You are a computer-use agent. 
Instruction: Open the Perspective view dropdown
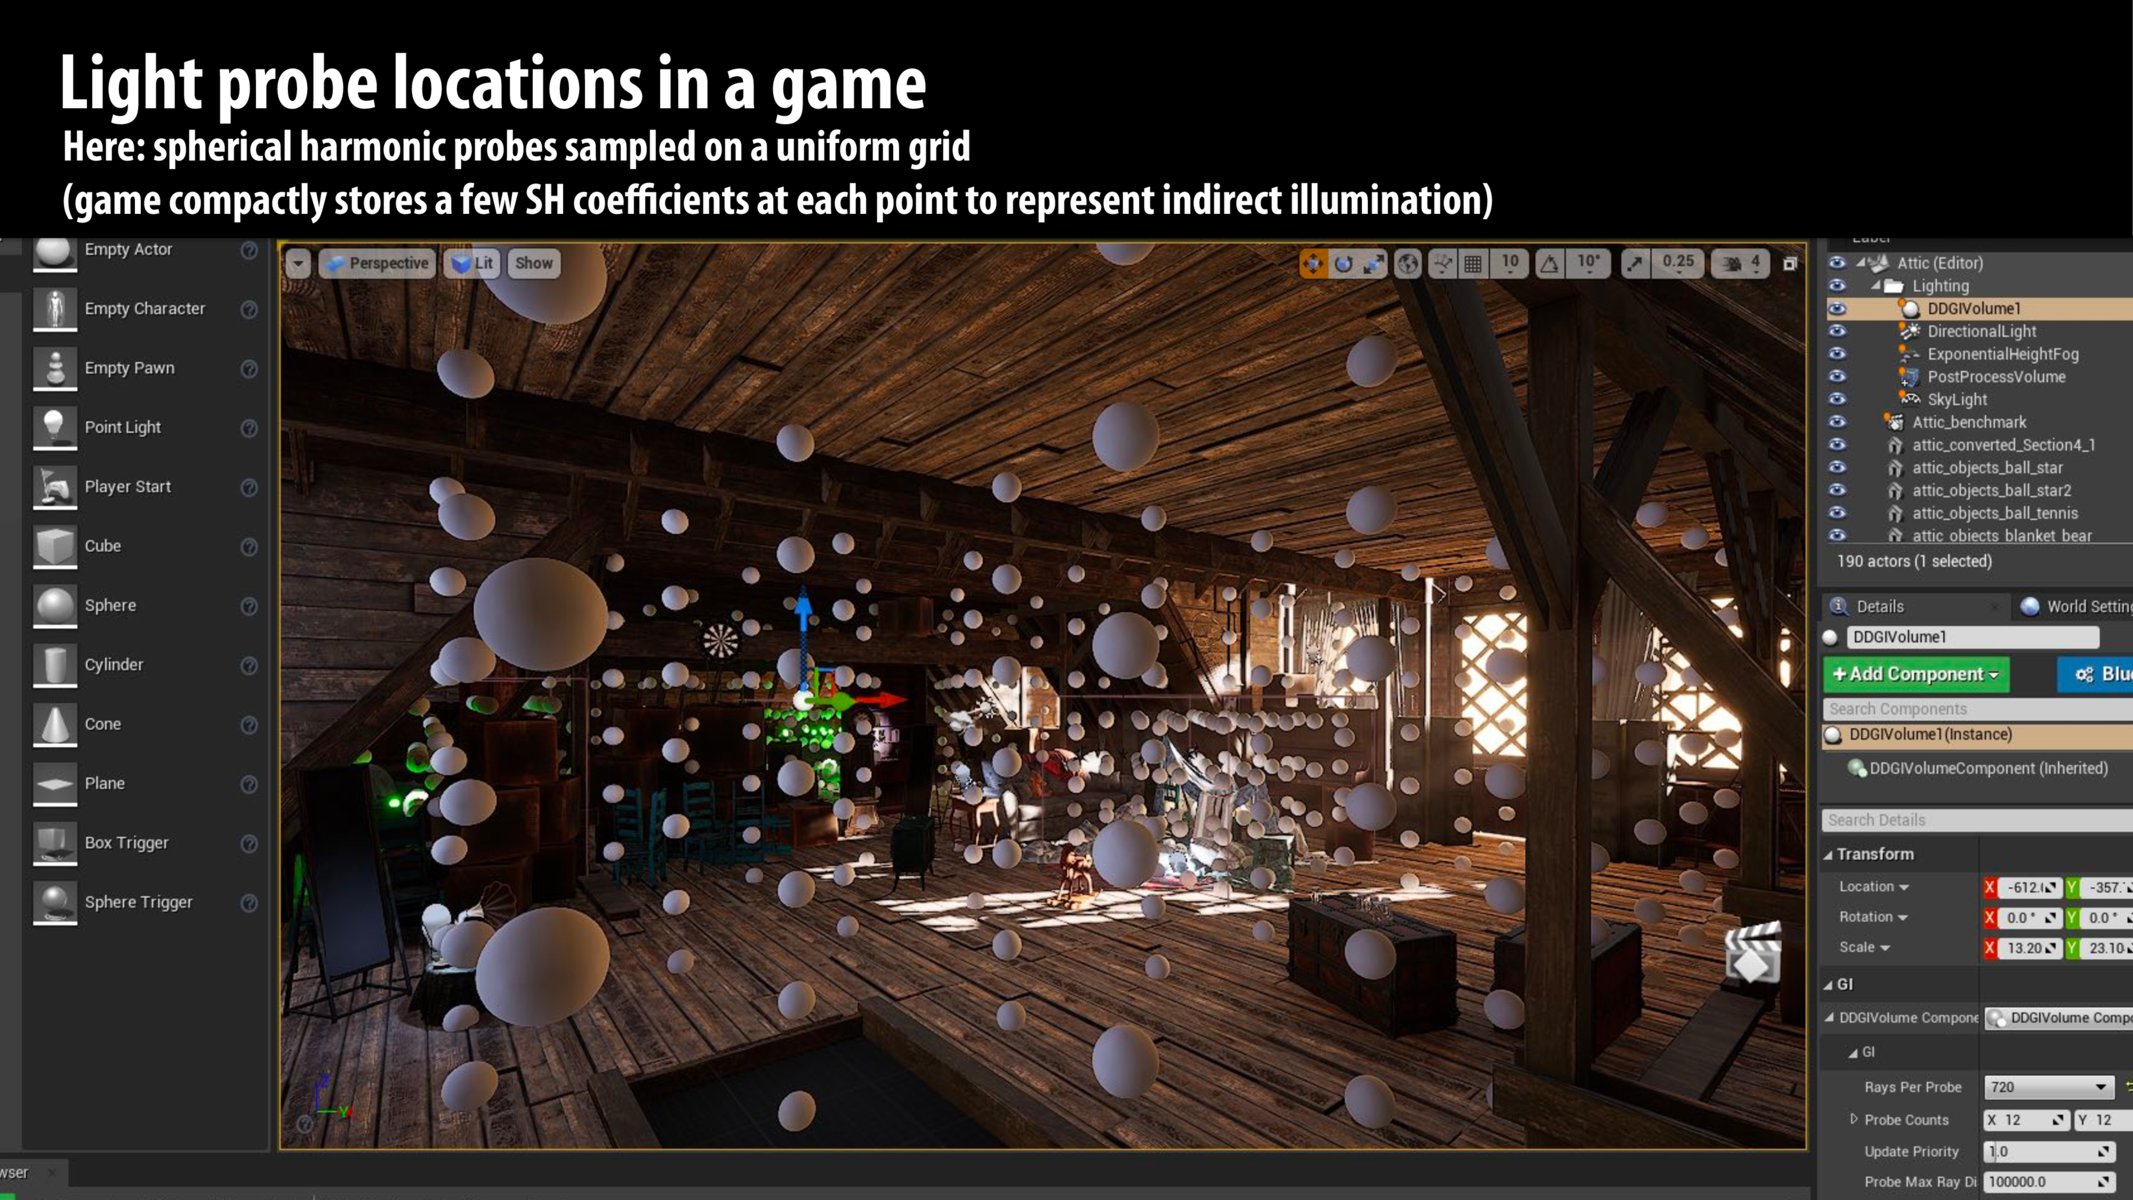coord(378,263)
